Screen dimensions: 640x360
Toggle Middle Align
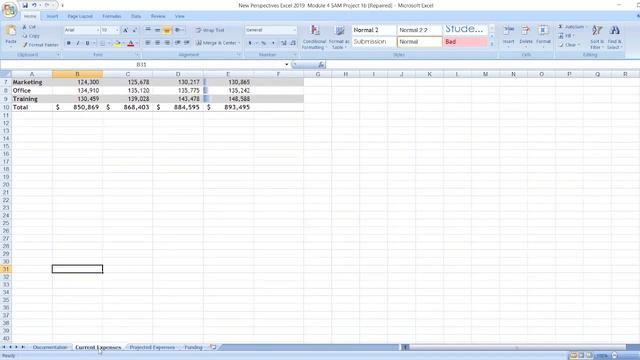(157, 30)
